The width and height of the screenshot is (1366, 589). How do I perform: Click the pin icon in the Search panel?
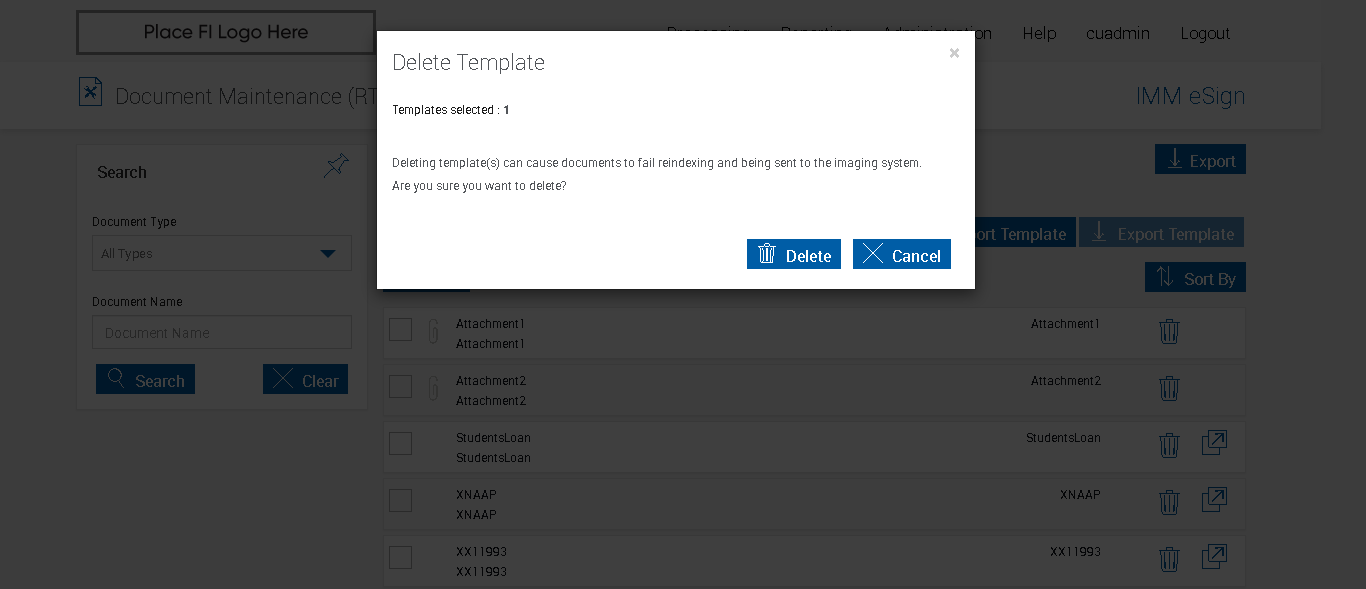(x=337, y=166)
